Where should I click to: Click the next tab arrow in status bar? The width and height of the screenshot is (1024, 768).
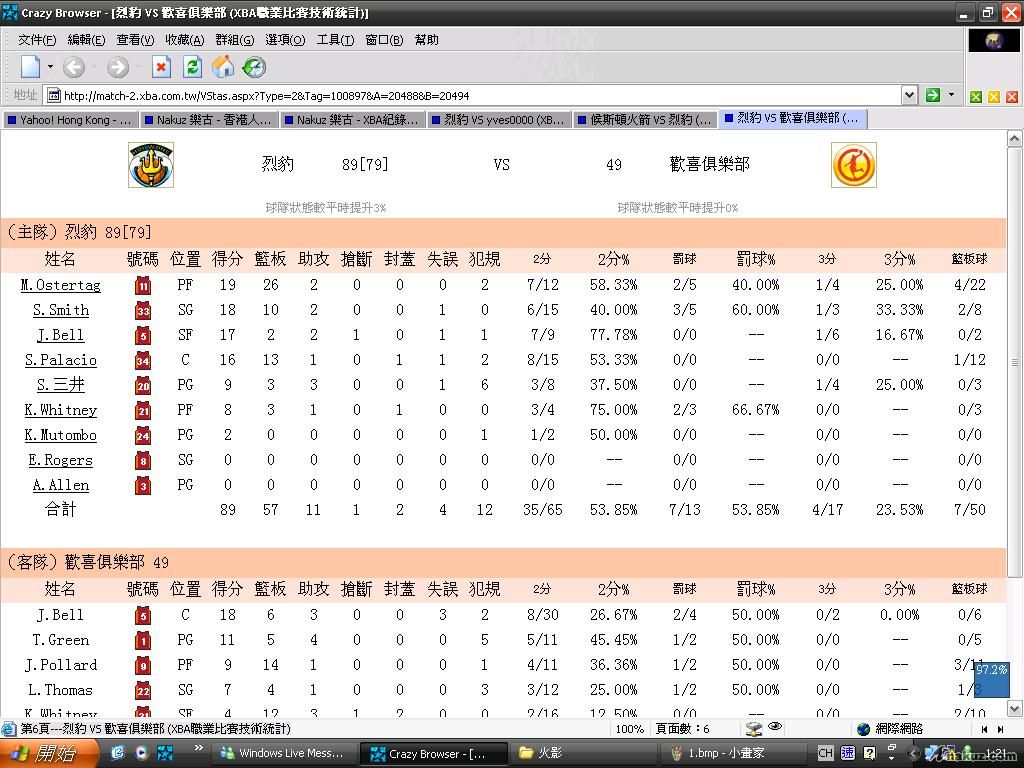[1000, 729]
